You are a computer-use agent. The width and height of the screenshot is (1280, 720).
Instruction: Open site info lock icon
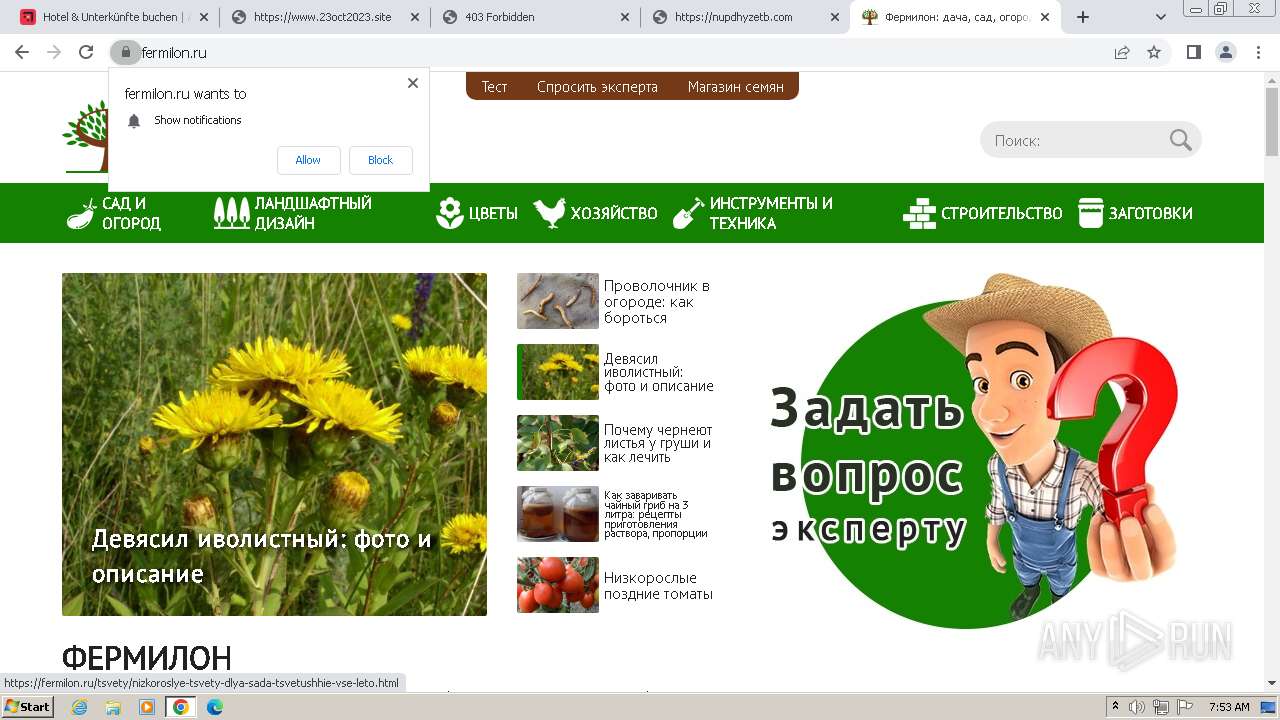[x=125, y=52]
